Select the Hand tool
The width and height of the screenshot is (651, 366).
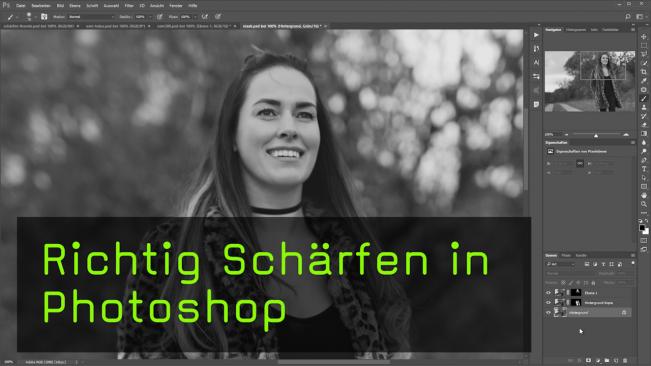coord(644,195)
